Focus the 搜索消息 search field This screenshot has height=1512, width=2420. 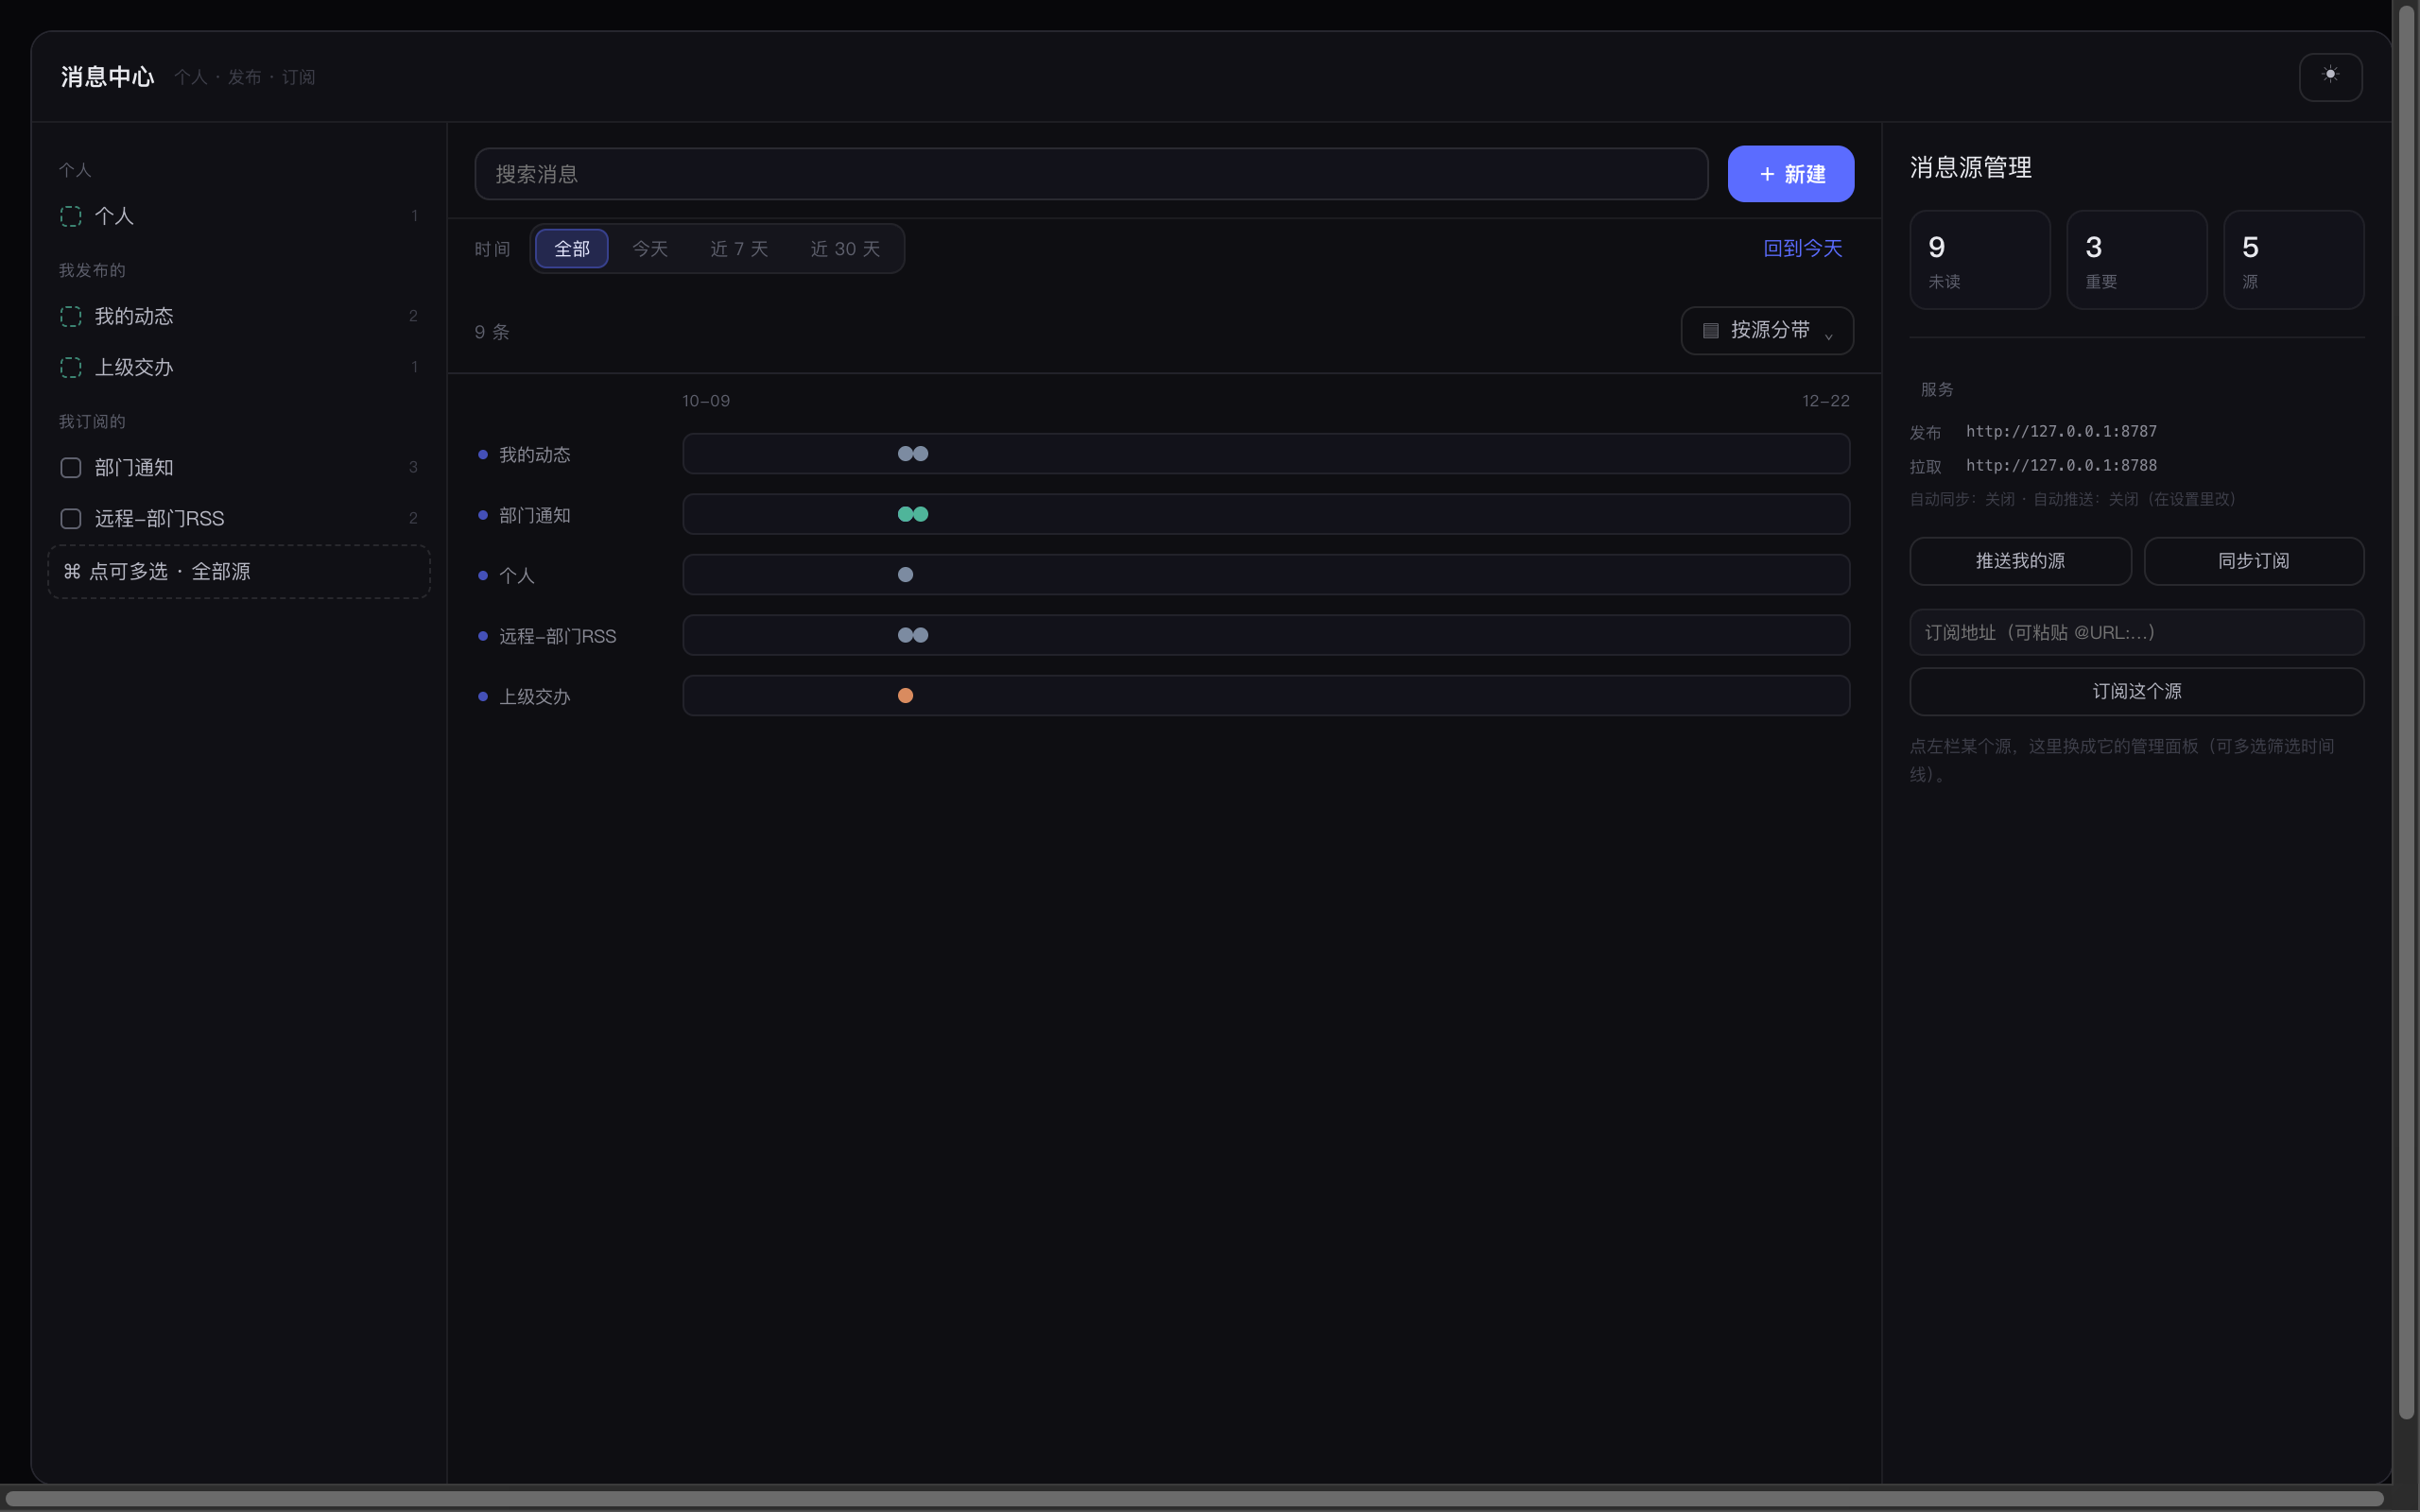click(x=1091, y=174)
